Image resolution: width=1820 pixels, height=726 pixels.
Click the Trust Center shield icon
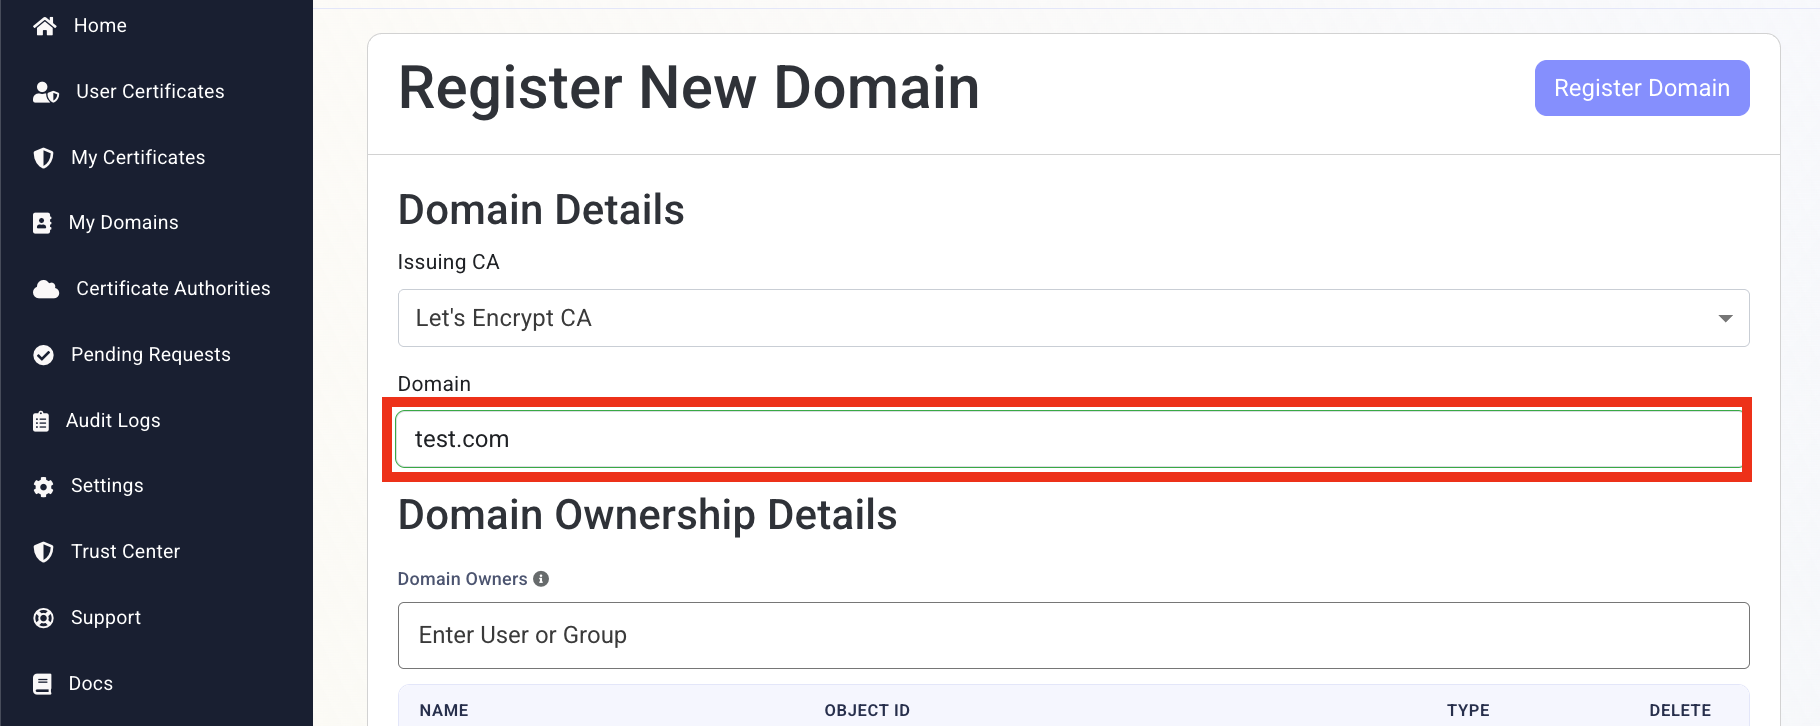[43, 552]
